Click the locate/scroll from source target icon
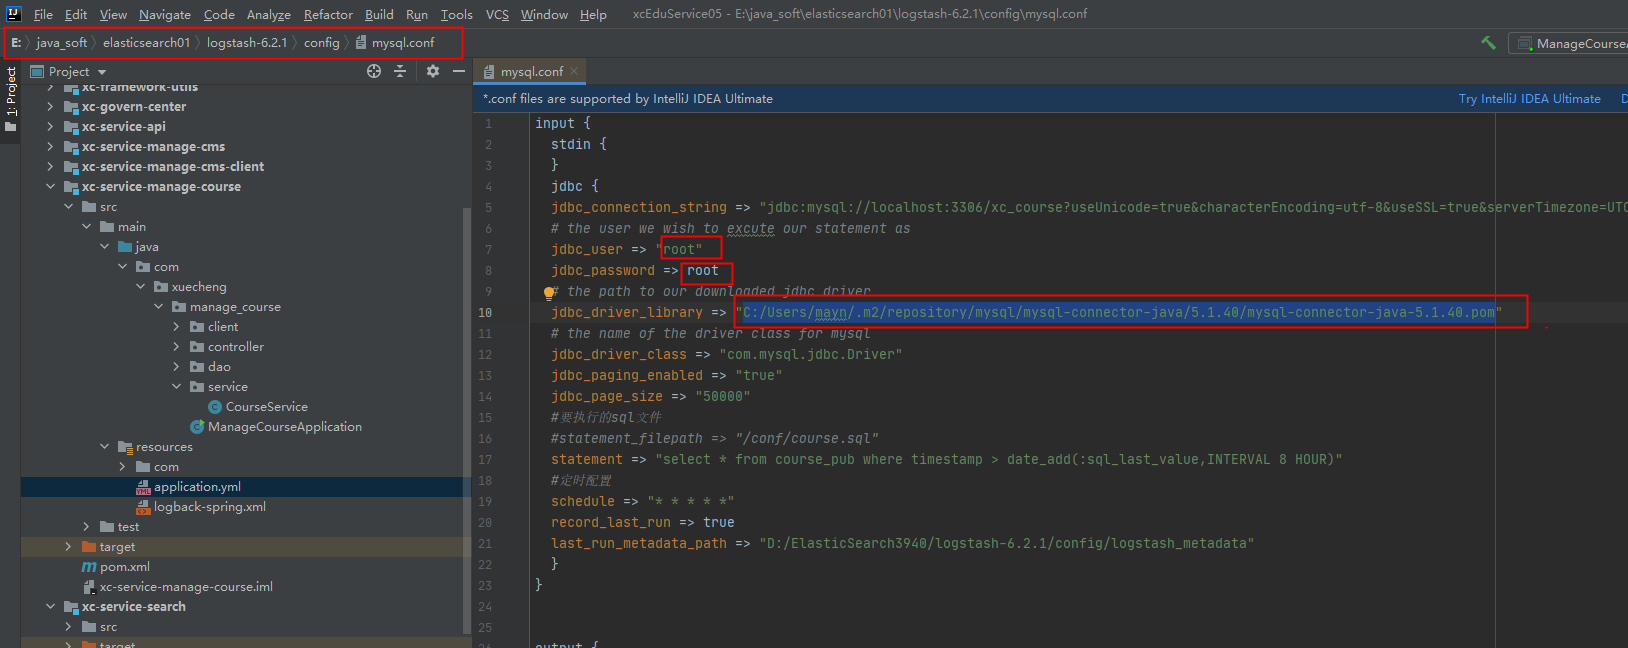This screenshot has height=648, width=1628. pyautogui.click(x=374, y=71)
